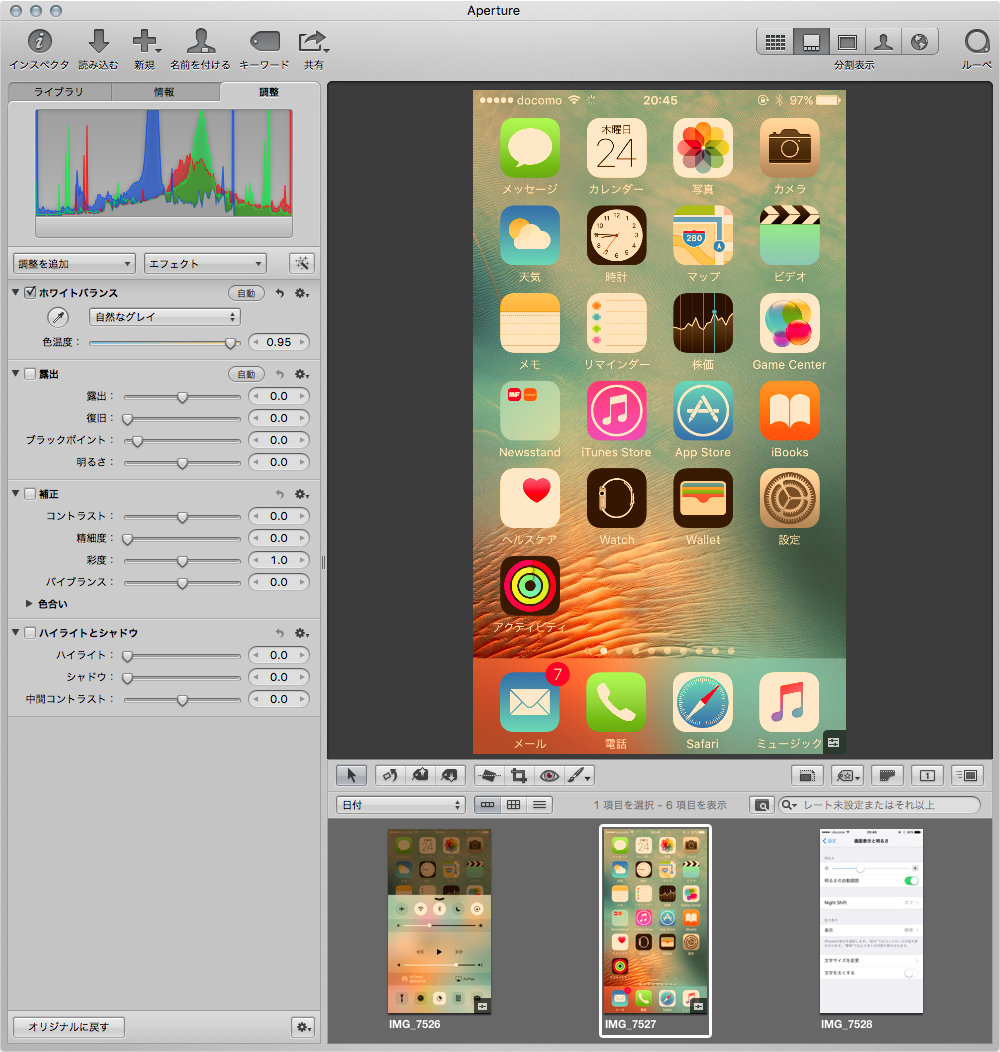This screenshot has height=1052, width=1000.
Task: Open the Faces view button
Action: click(x=883, y=42)
